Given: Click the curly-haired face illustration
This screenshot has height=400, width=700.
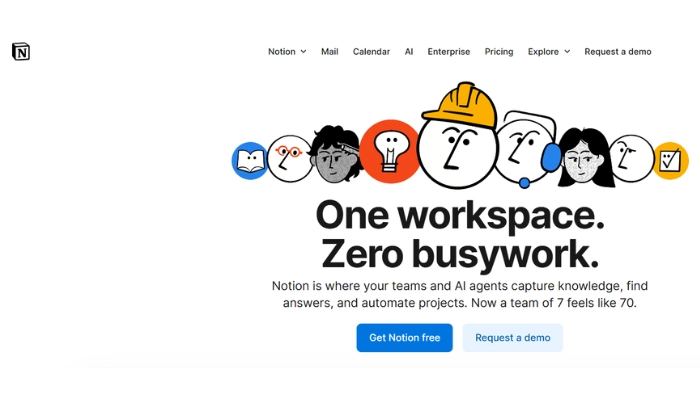Looking at the screenshot, I should click(x=336, y=154).
